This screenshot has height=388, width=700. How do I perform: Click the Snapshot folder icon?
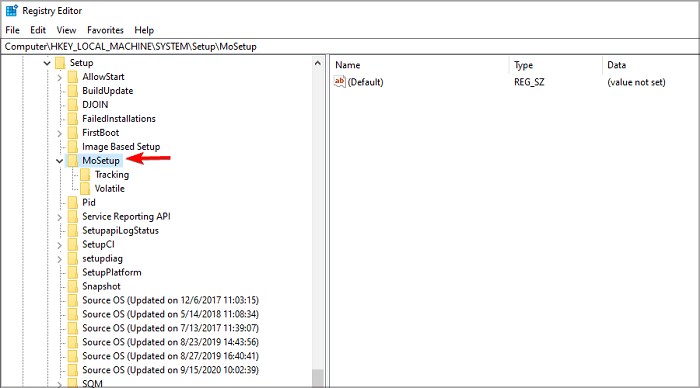73,286
